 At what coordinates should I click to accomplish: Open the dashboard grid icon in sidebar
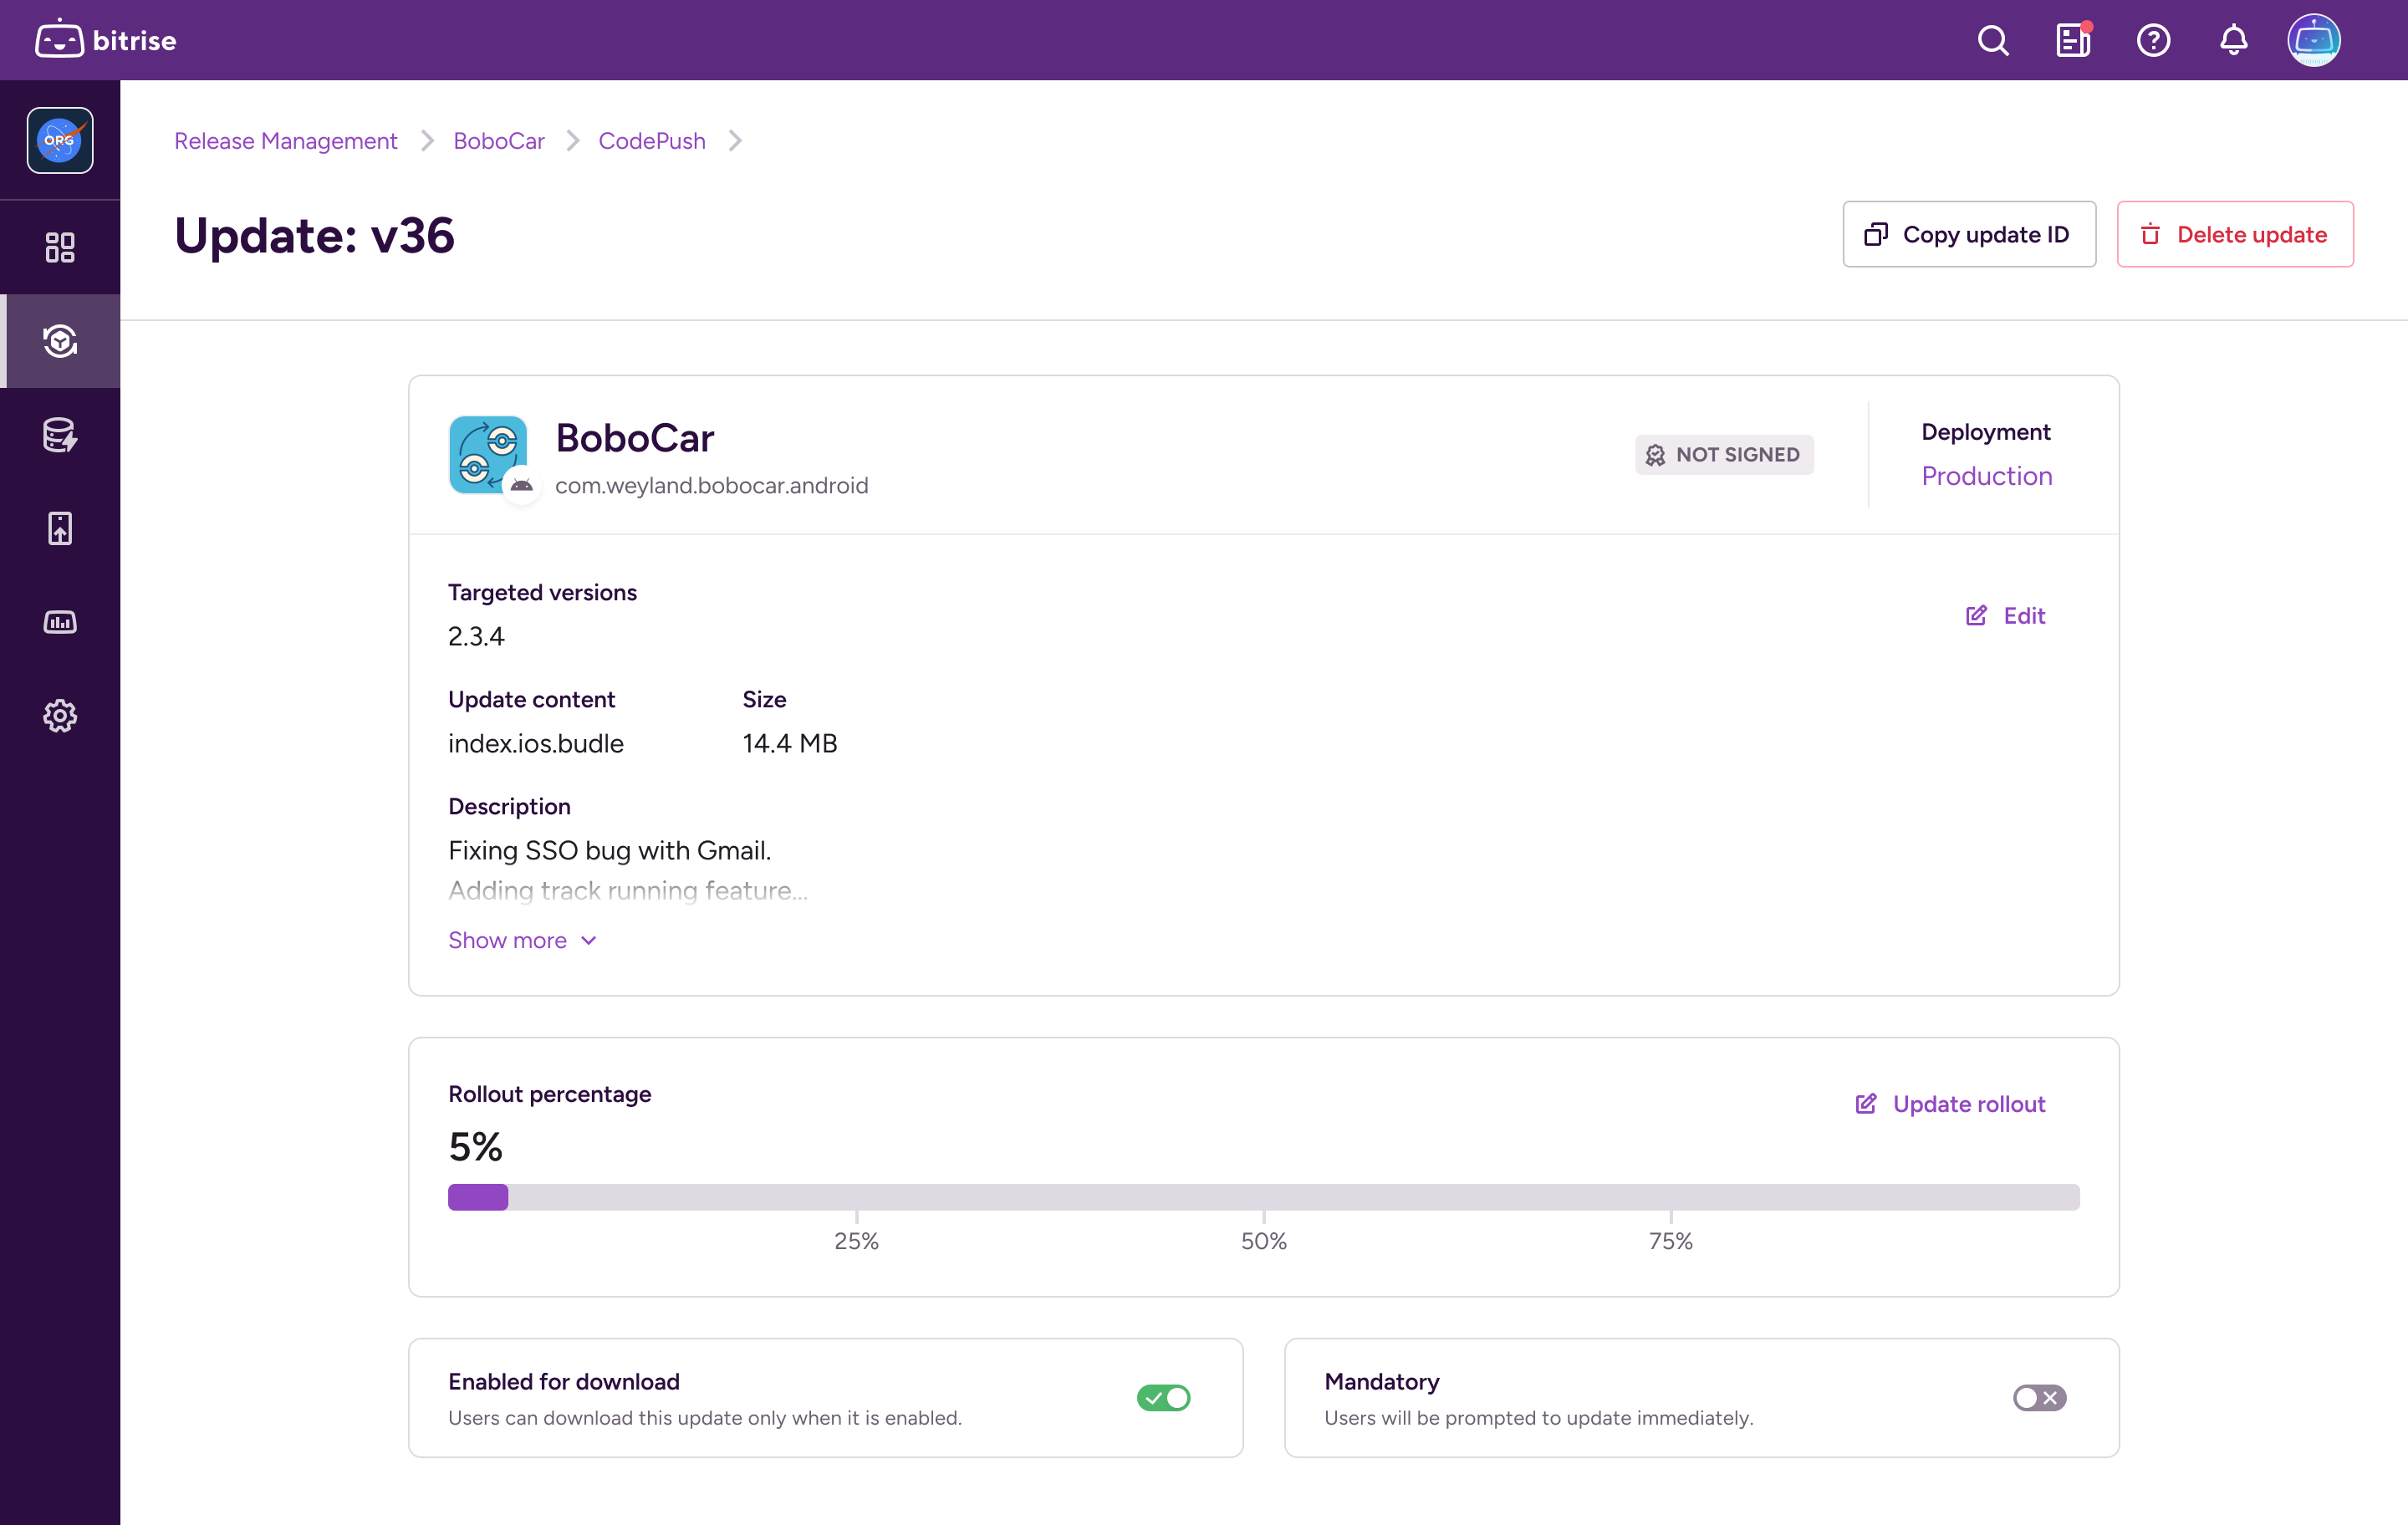(60, 247)
